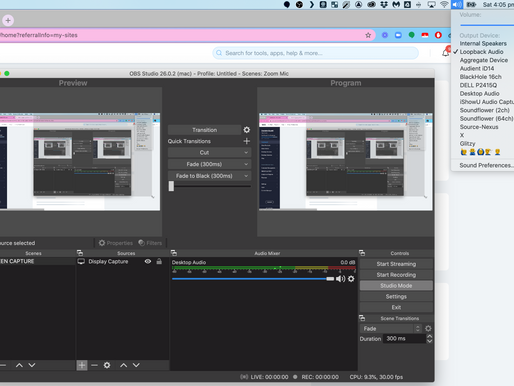Open source properties gear below Sources list

tap(107, 365)
